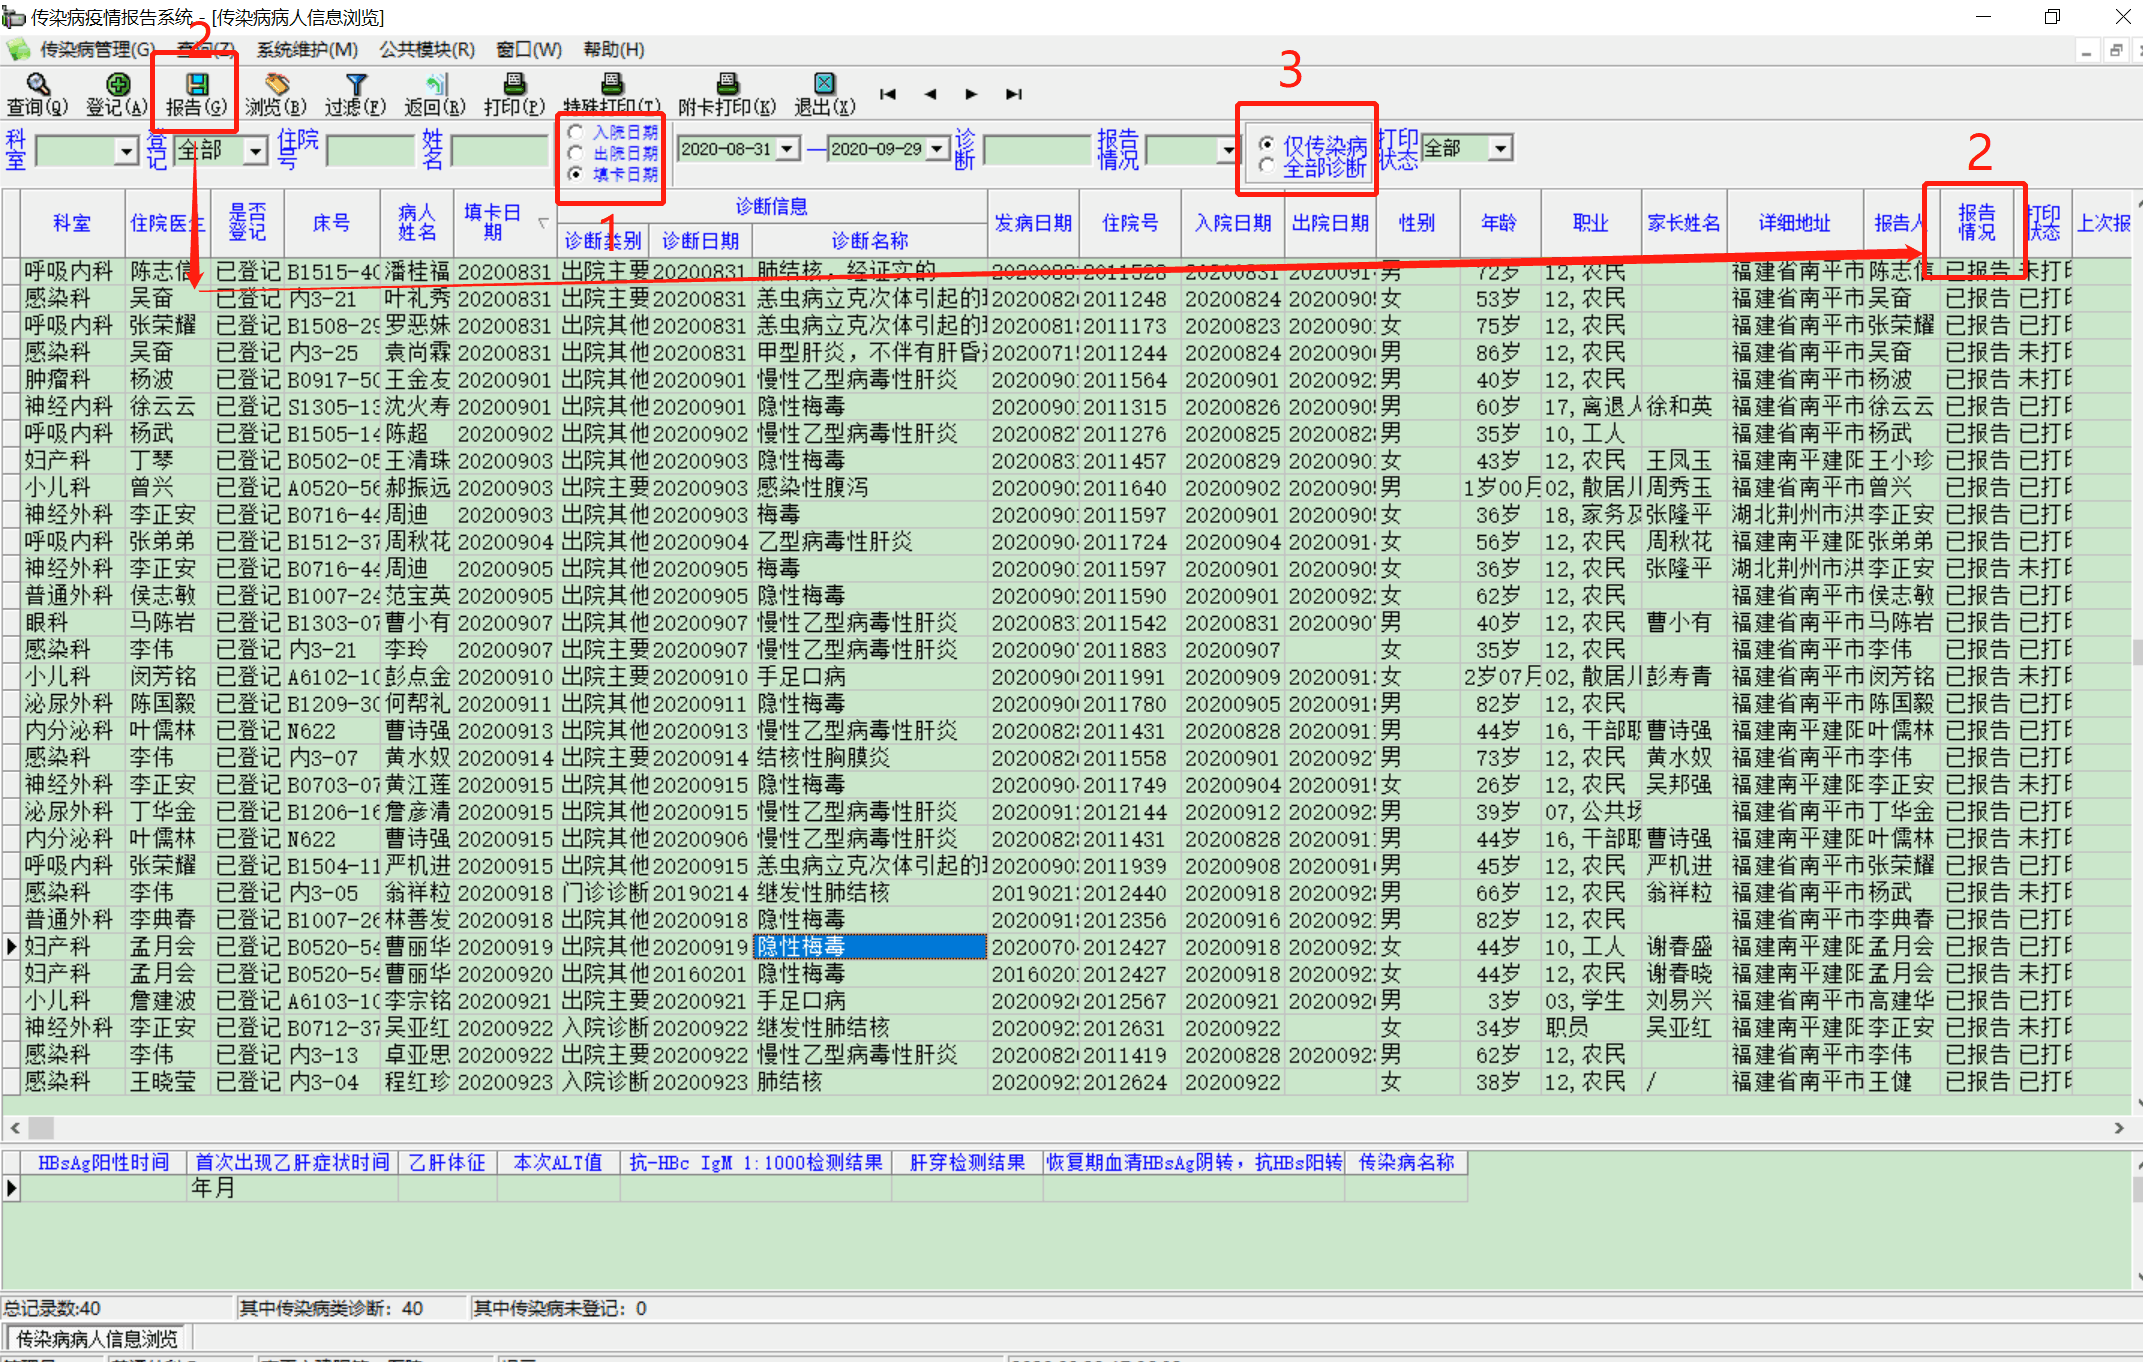The image size is (2143, 1362).
Task: Select the 出院日期 radio button
Action: pyautogui.click(x=575, y=153)
